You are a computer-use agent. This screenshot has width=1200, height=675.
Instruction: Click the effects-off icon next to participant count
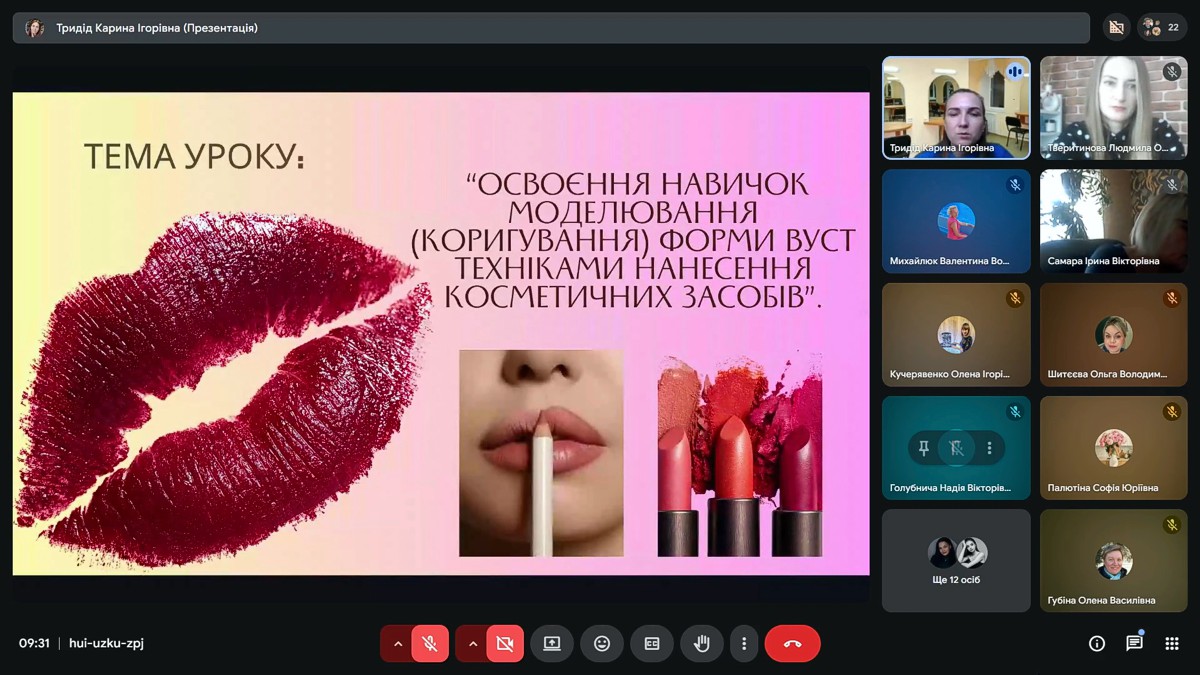pyautogui.click(x=1117, y=28)
